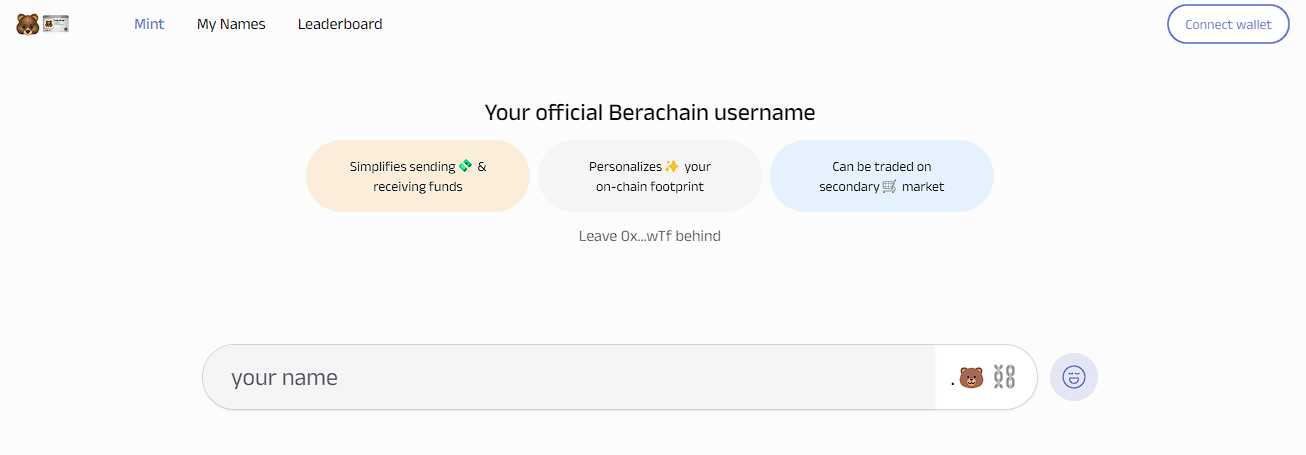Screen dimensions: 1306x455
Task: Click the chain links emoji suffix
Action: (x=1004, y=377)
